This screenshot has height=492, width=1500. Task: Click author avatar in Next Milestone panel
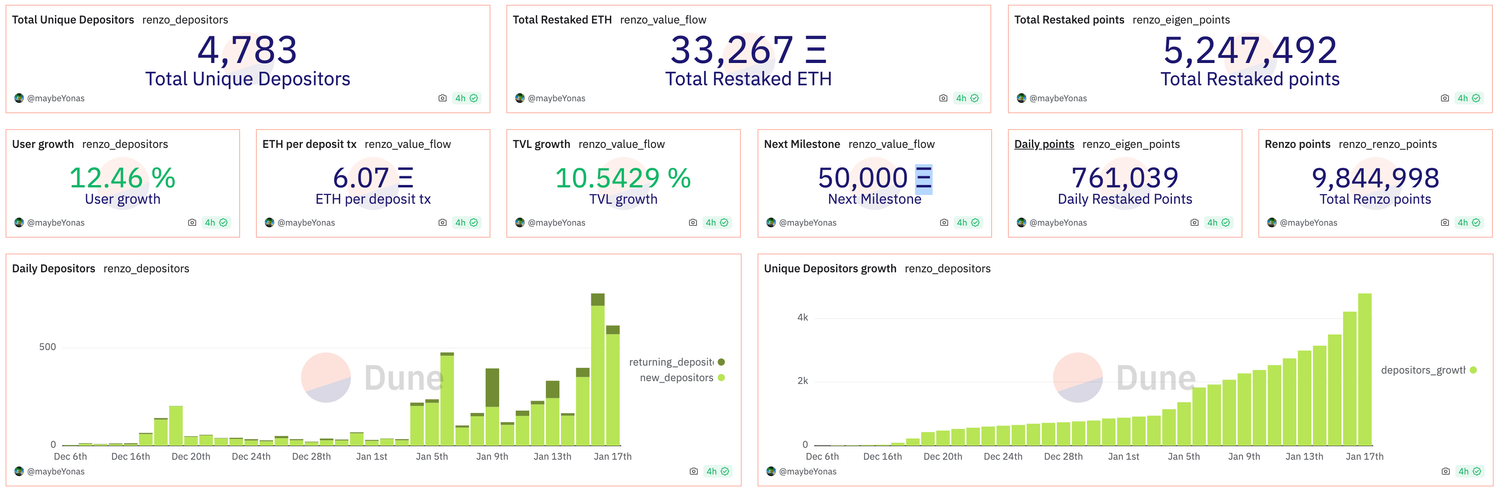[770, 223]
